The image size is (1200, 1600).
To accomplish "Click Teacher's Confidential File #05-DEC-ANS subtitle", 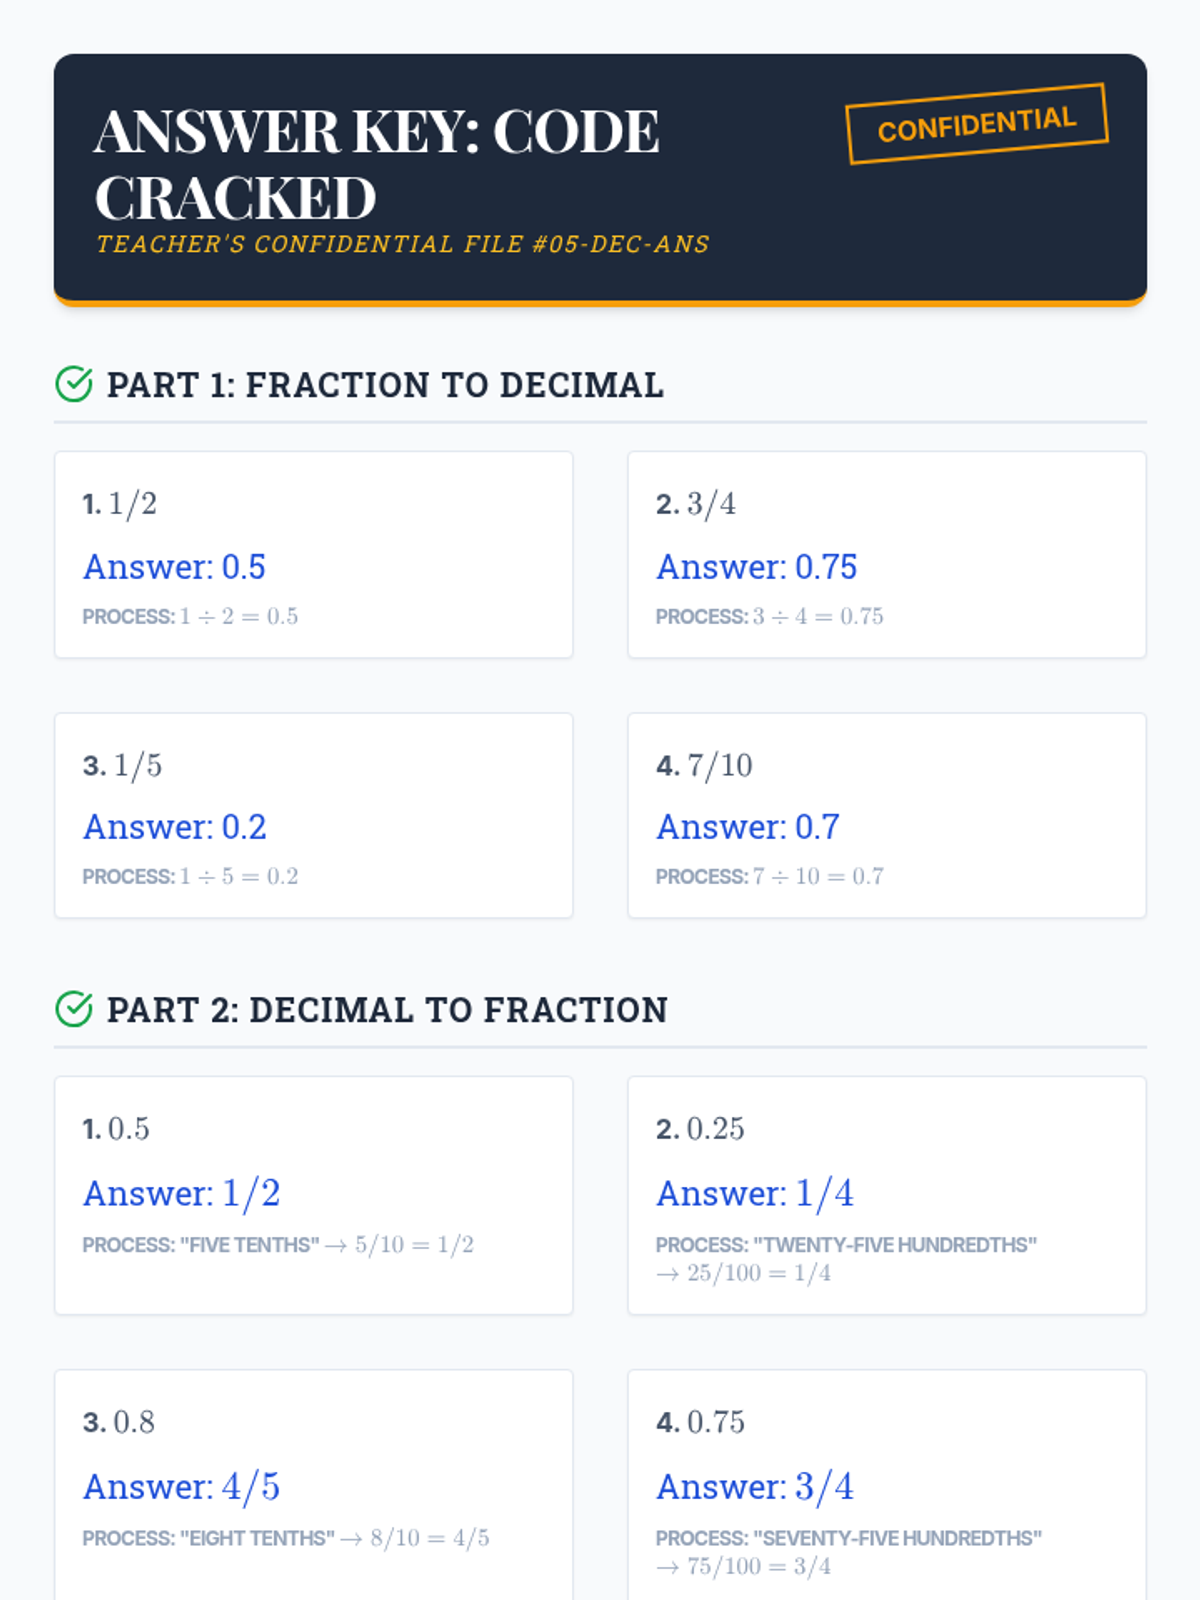I will point(403,244).
